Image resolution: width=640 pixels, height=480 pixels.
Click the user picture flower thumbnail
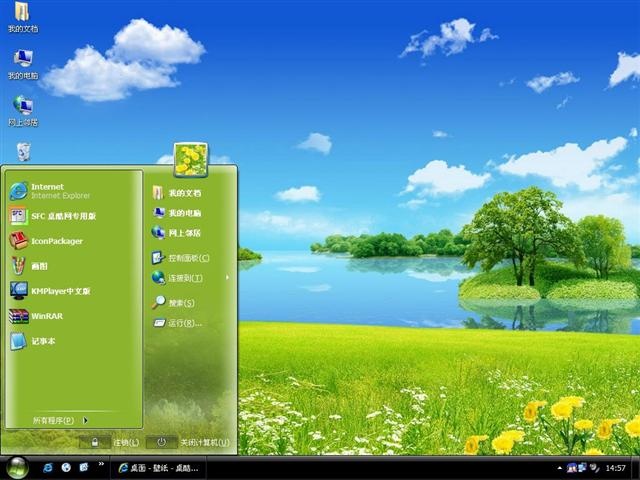point(191,160)
